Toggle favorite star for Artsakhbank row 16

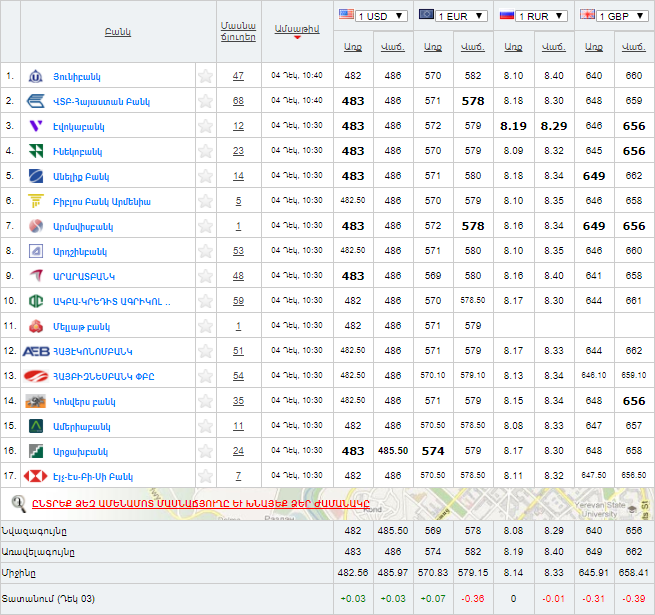(x=205, y=451)
